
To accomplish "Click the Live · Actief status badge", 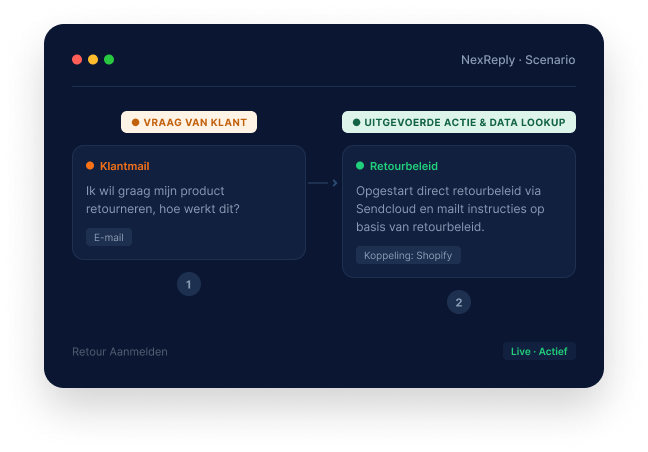I will 539,352.
